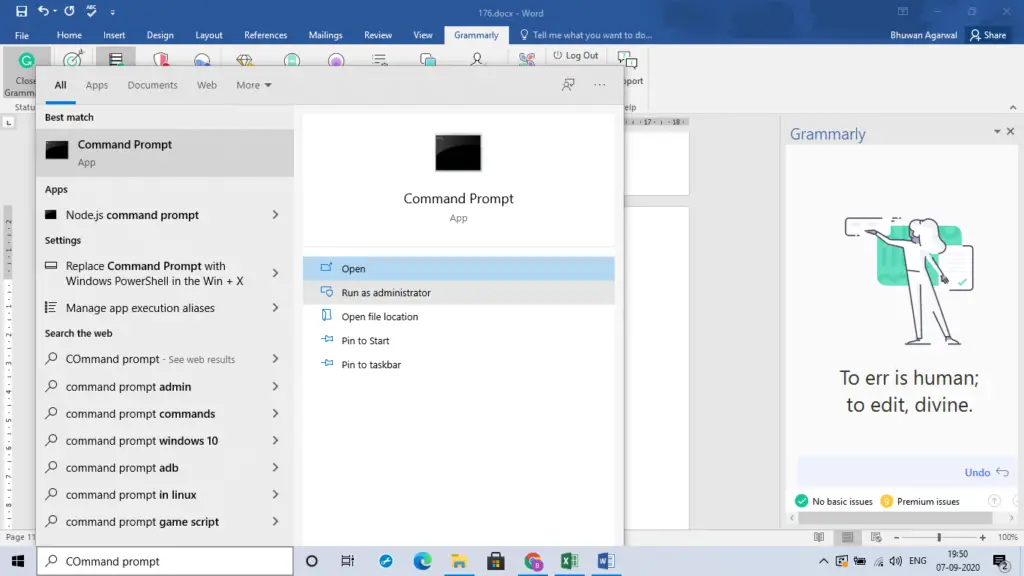Select command prompt in linux suggestion
This screenshot has width=1024, height=576.
tap(152, 494)
